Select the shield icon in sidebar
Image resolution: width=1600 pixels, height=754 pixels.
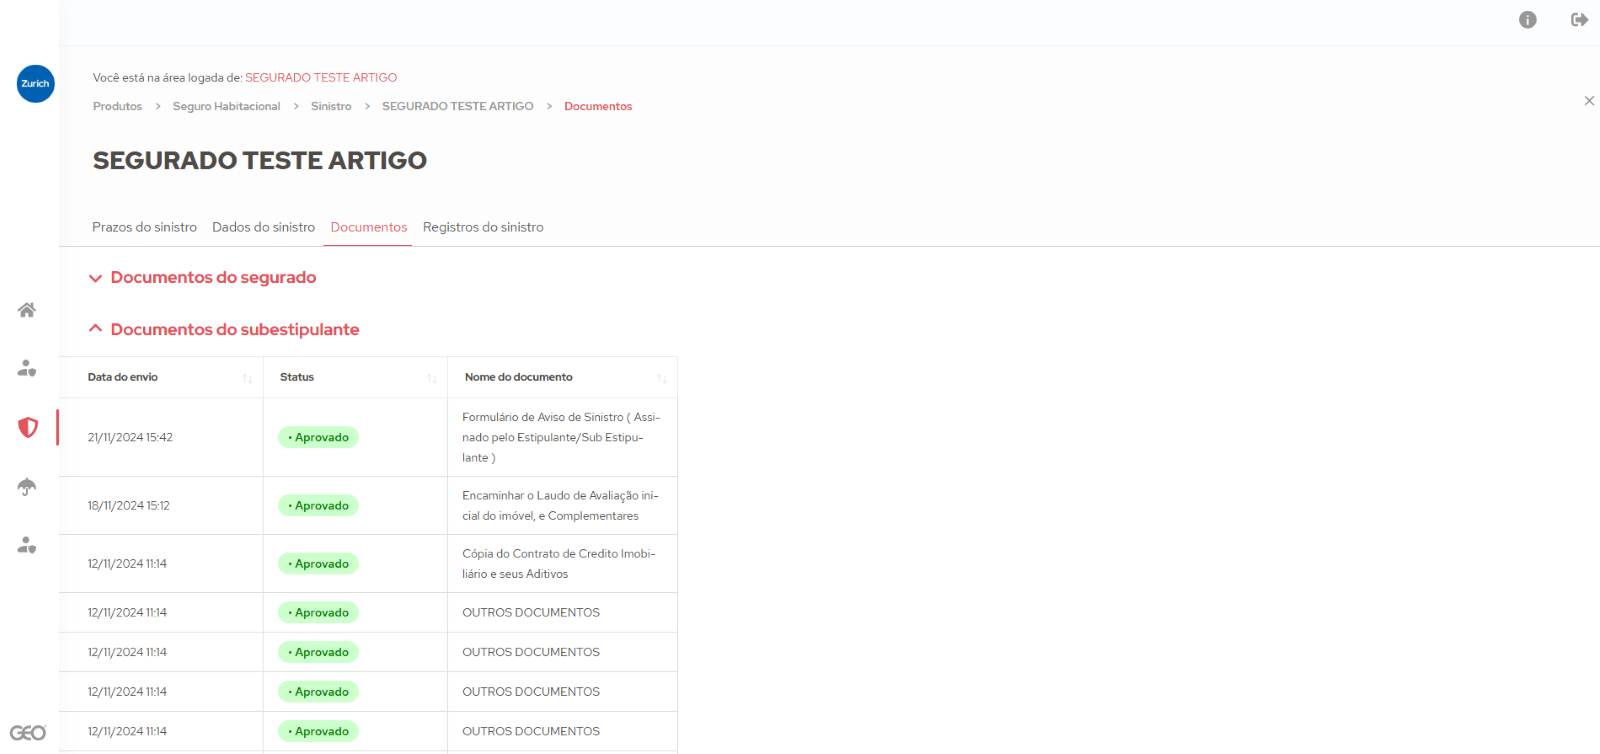[28, 428]
